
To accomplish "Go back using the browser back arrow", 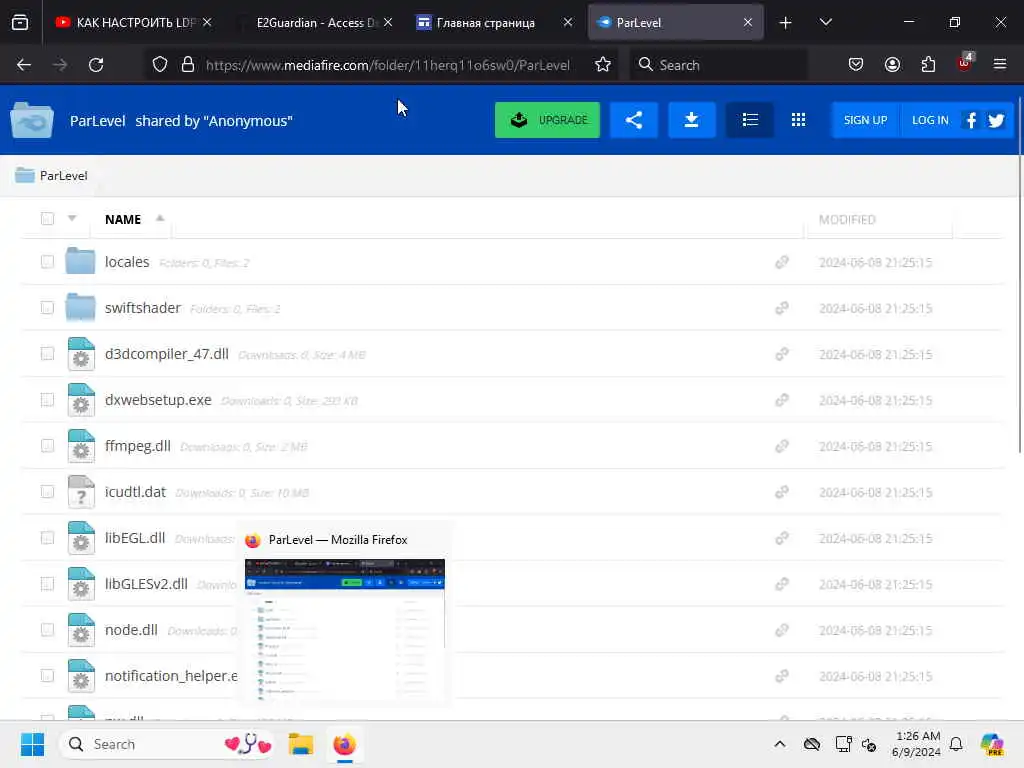I will tap(24, 65).
